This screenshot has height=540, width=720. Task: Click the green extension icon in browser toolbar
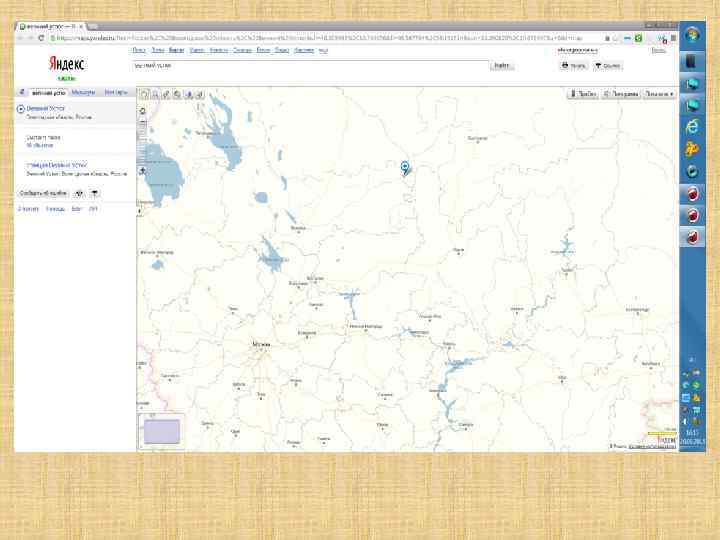pyautogui.click(x=638, y=39)
